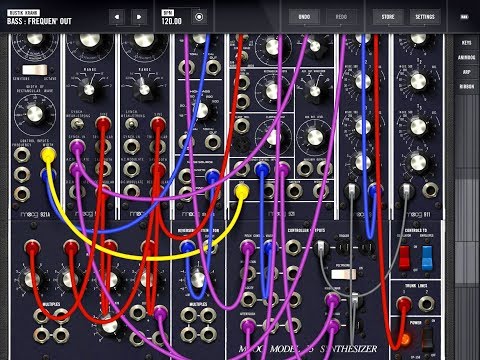Toggle the blue Controls To envelope switch
Image resolution: width=480 pixels, height=360 pixels.
427,257
